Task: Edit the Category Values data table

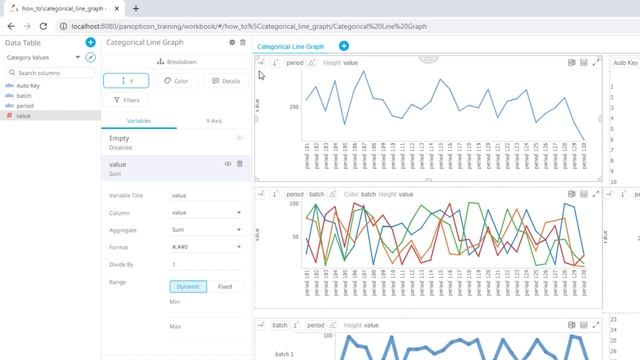Action: [x=90, y=58]
